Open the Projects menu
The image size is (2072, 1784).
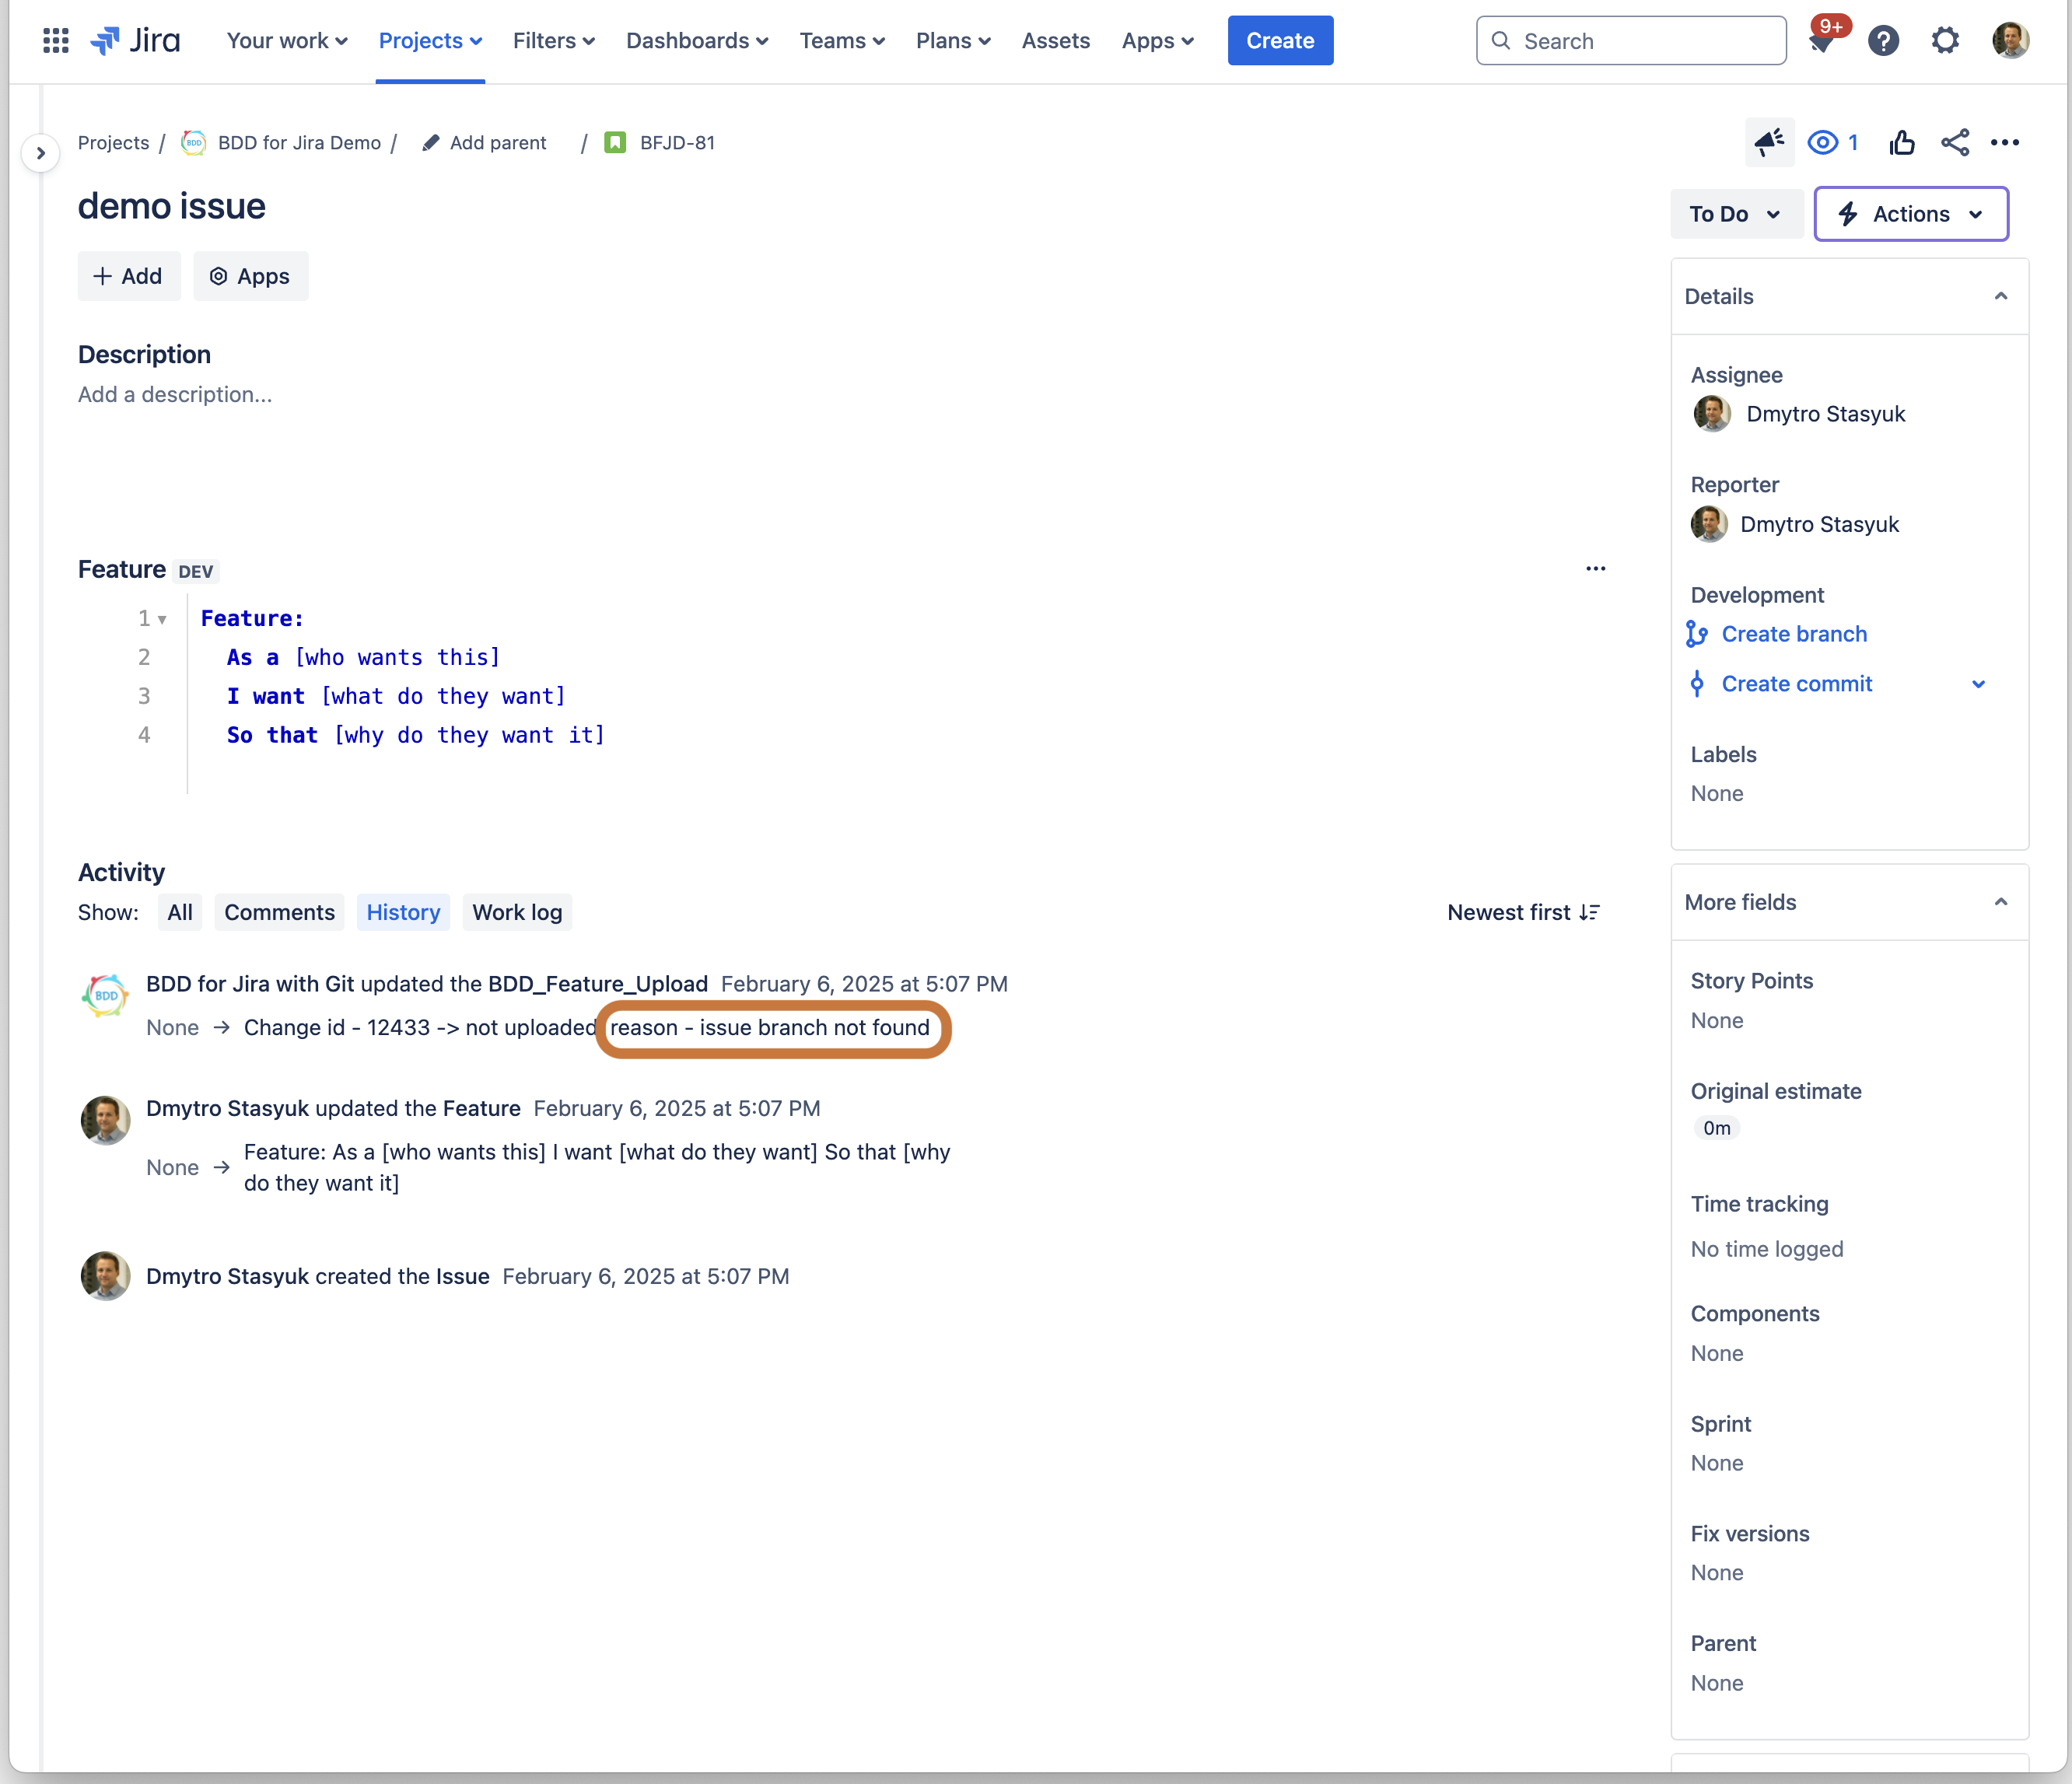pyautogui.click(x=430, y=41)
